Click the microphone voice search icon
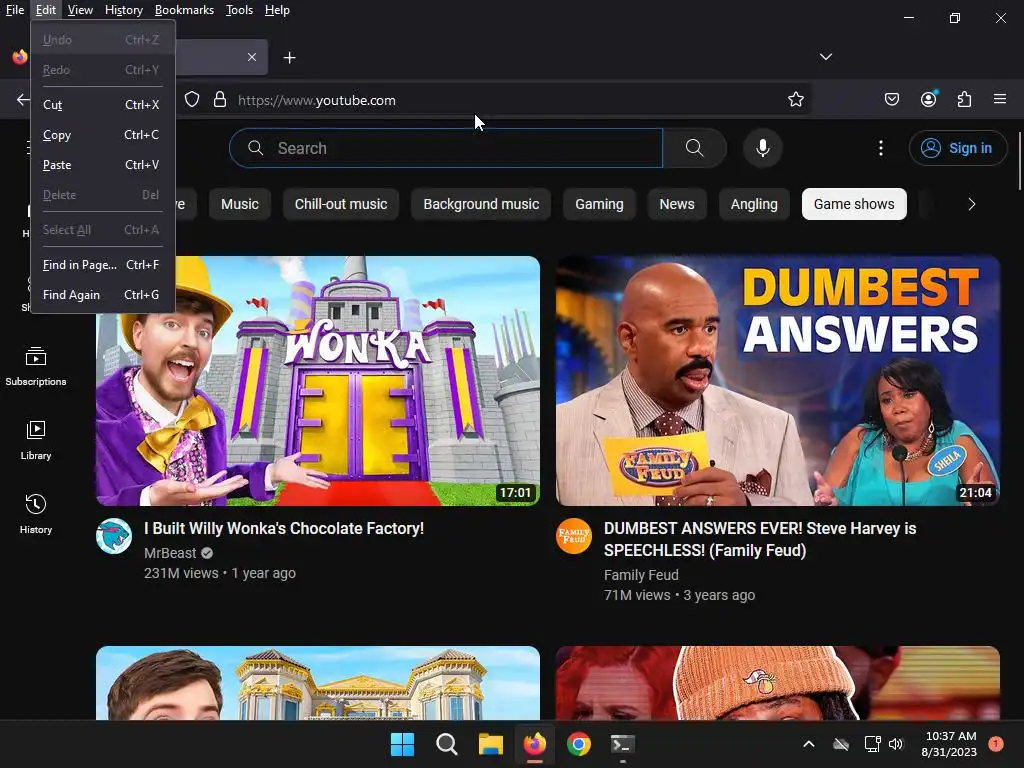This screenshot has width=1024, height=768. point(762,148)
